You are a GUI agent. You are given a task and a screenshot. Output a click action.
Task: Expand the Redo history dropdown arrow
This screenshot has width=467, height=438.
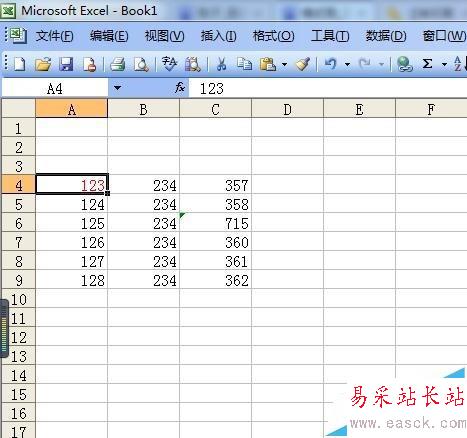[x=381, y=64]
